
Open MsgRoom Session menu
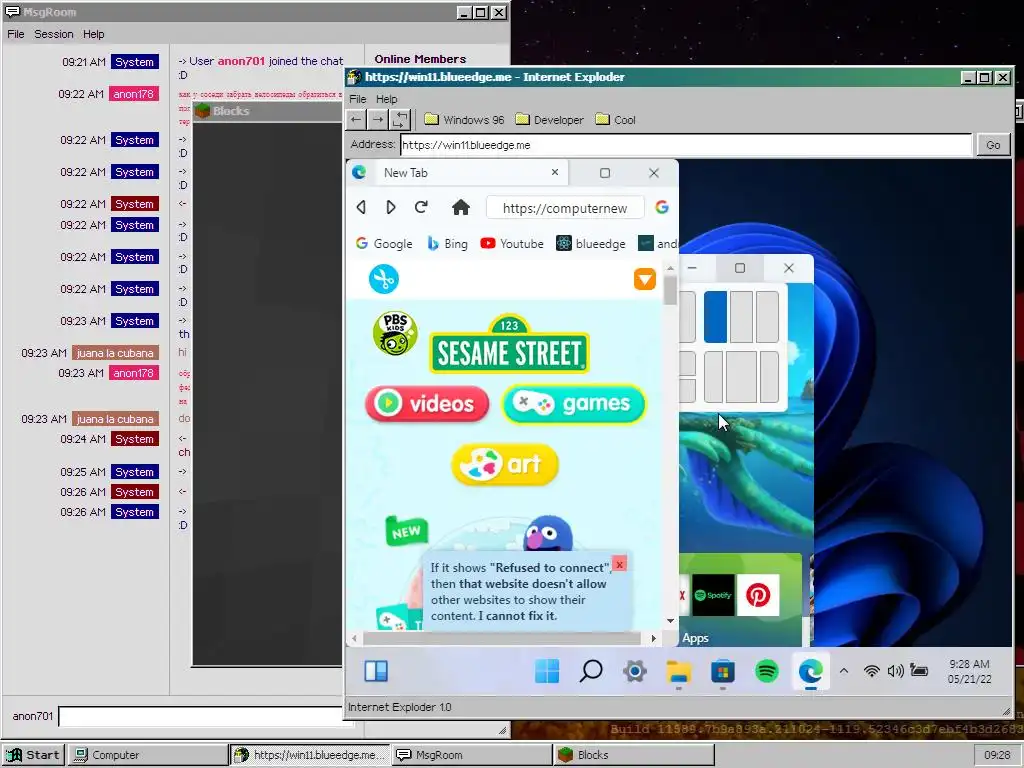click(54, 34)
